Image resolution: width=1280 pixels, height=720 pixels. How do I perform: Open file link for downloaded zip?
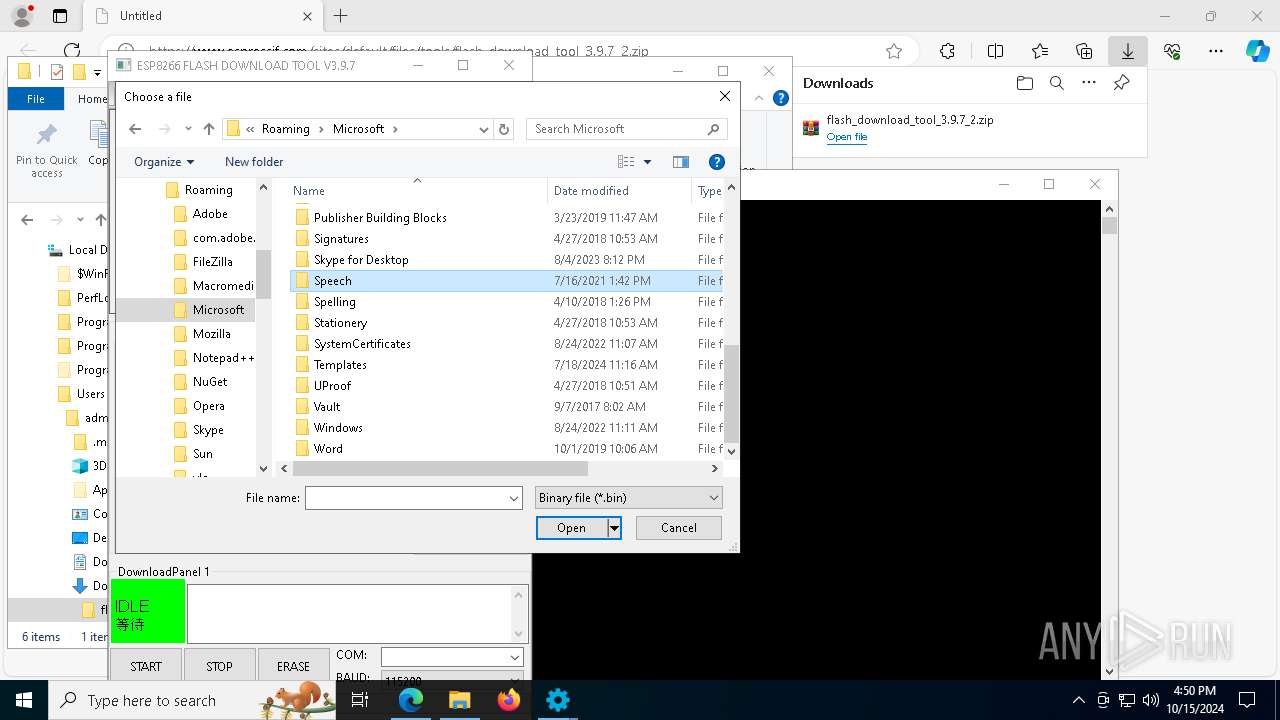click(847, 137)
